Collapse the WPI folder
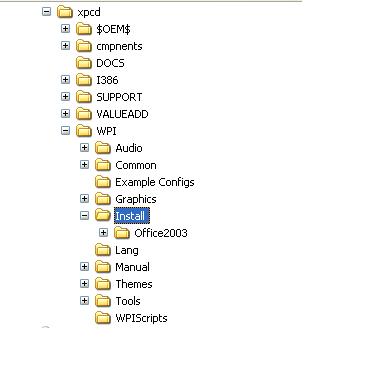This screenshot has height=378, width=376. tap(66, 131)
